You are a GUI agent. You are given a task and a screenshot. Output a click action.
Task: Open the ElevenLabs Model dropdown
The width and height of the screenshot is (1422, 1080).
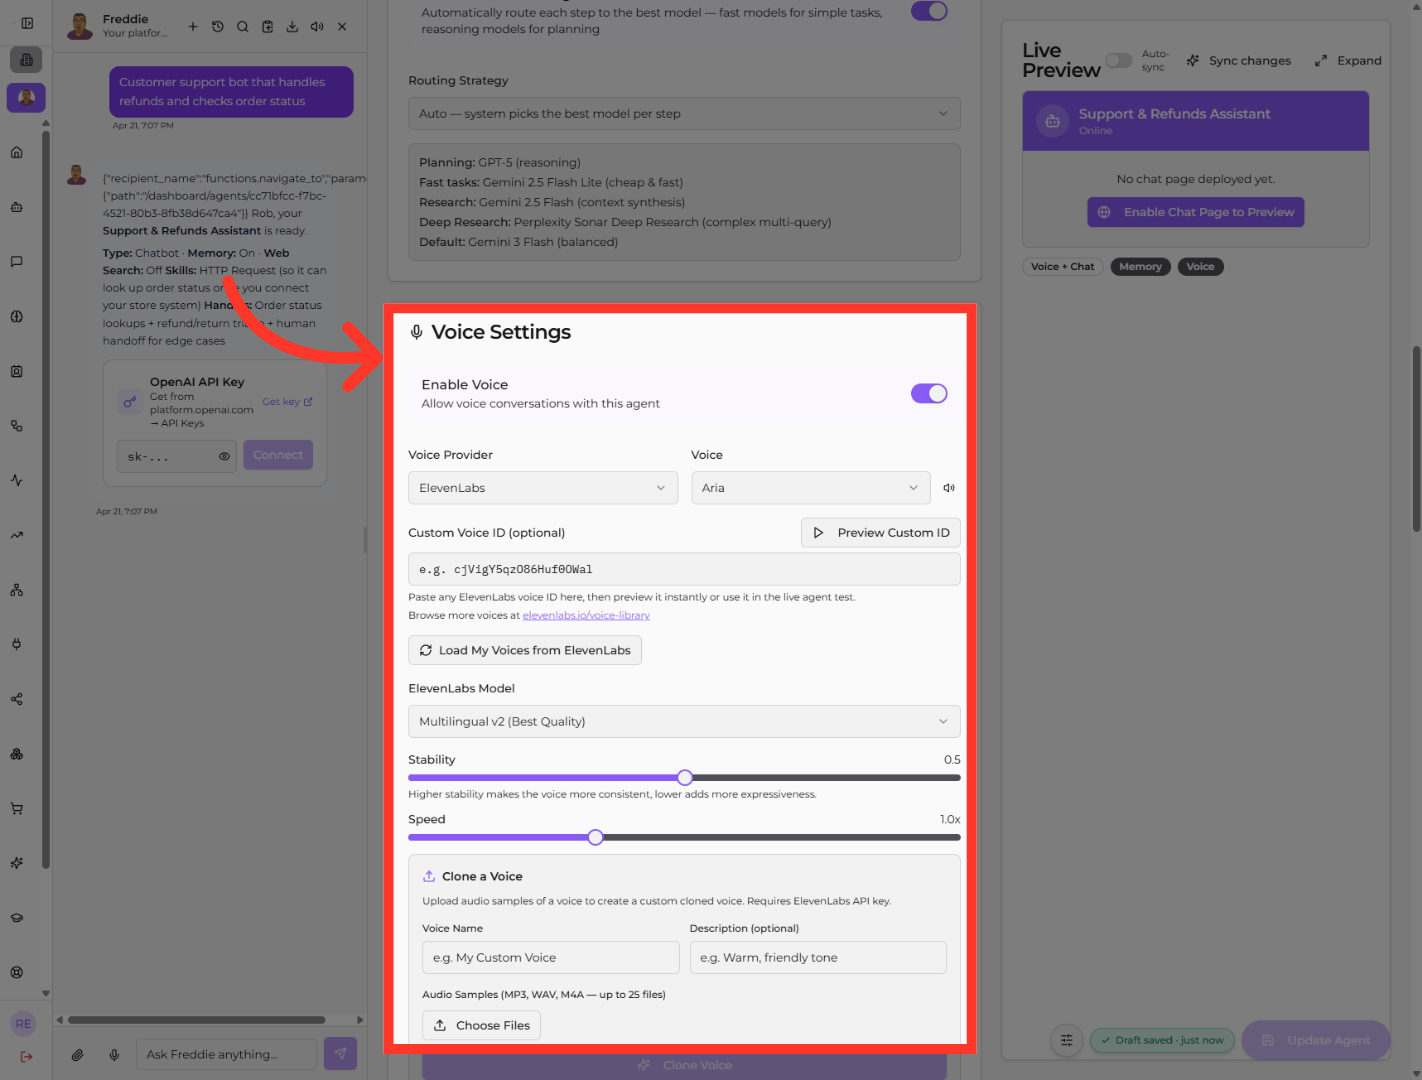(x=684, y=722)
